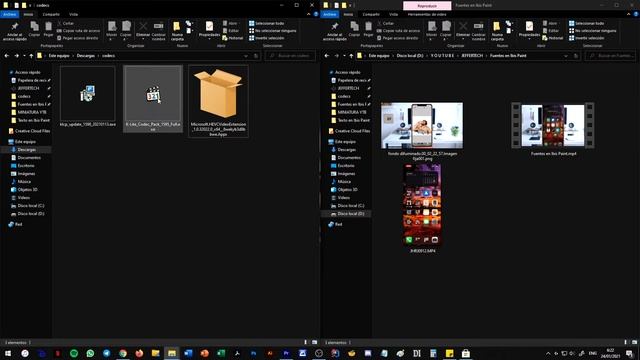Open recent locations dropdown in codecs window

click(x=24, y=56)
